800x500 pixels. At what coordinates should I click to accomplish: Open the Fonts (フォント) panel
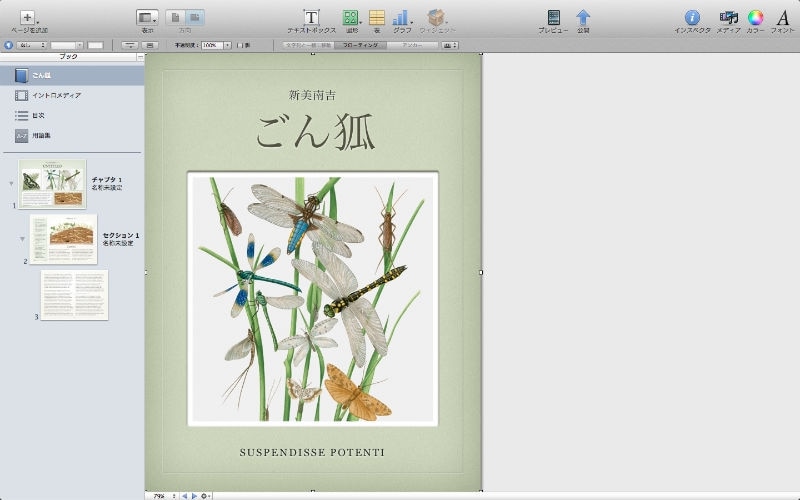(783, 18)
